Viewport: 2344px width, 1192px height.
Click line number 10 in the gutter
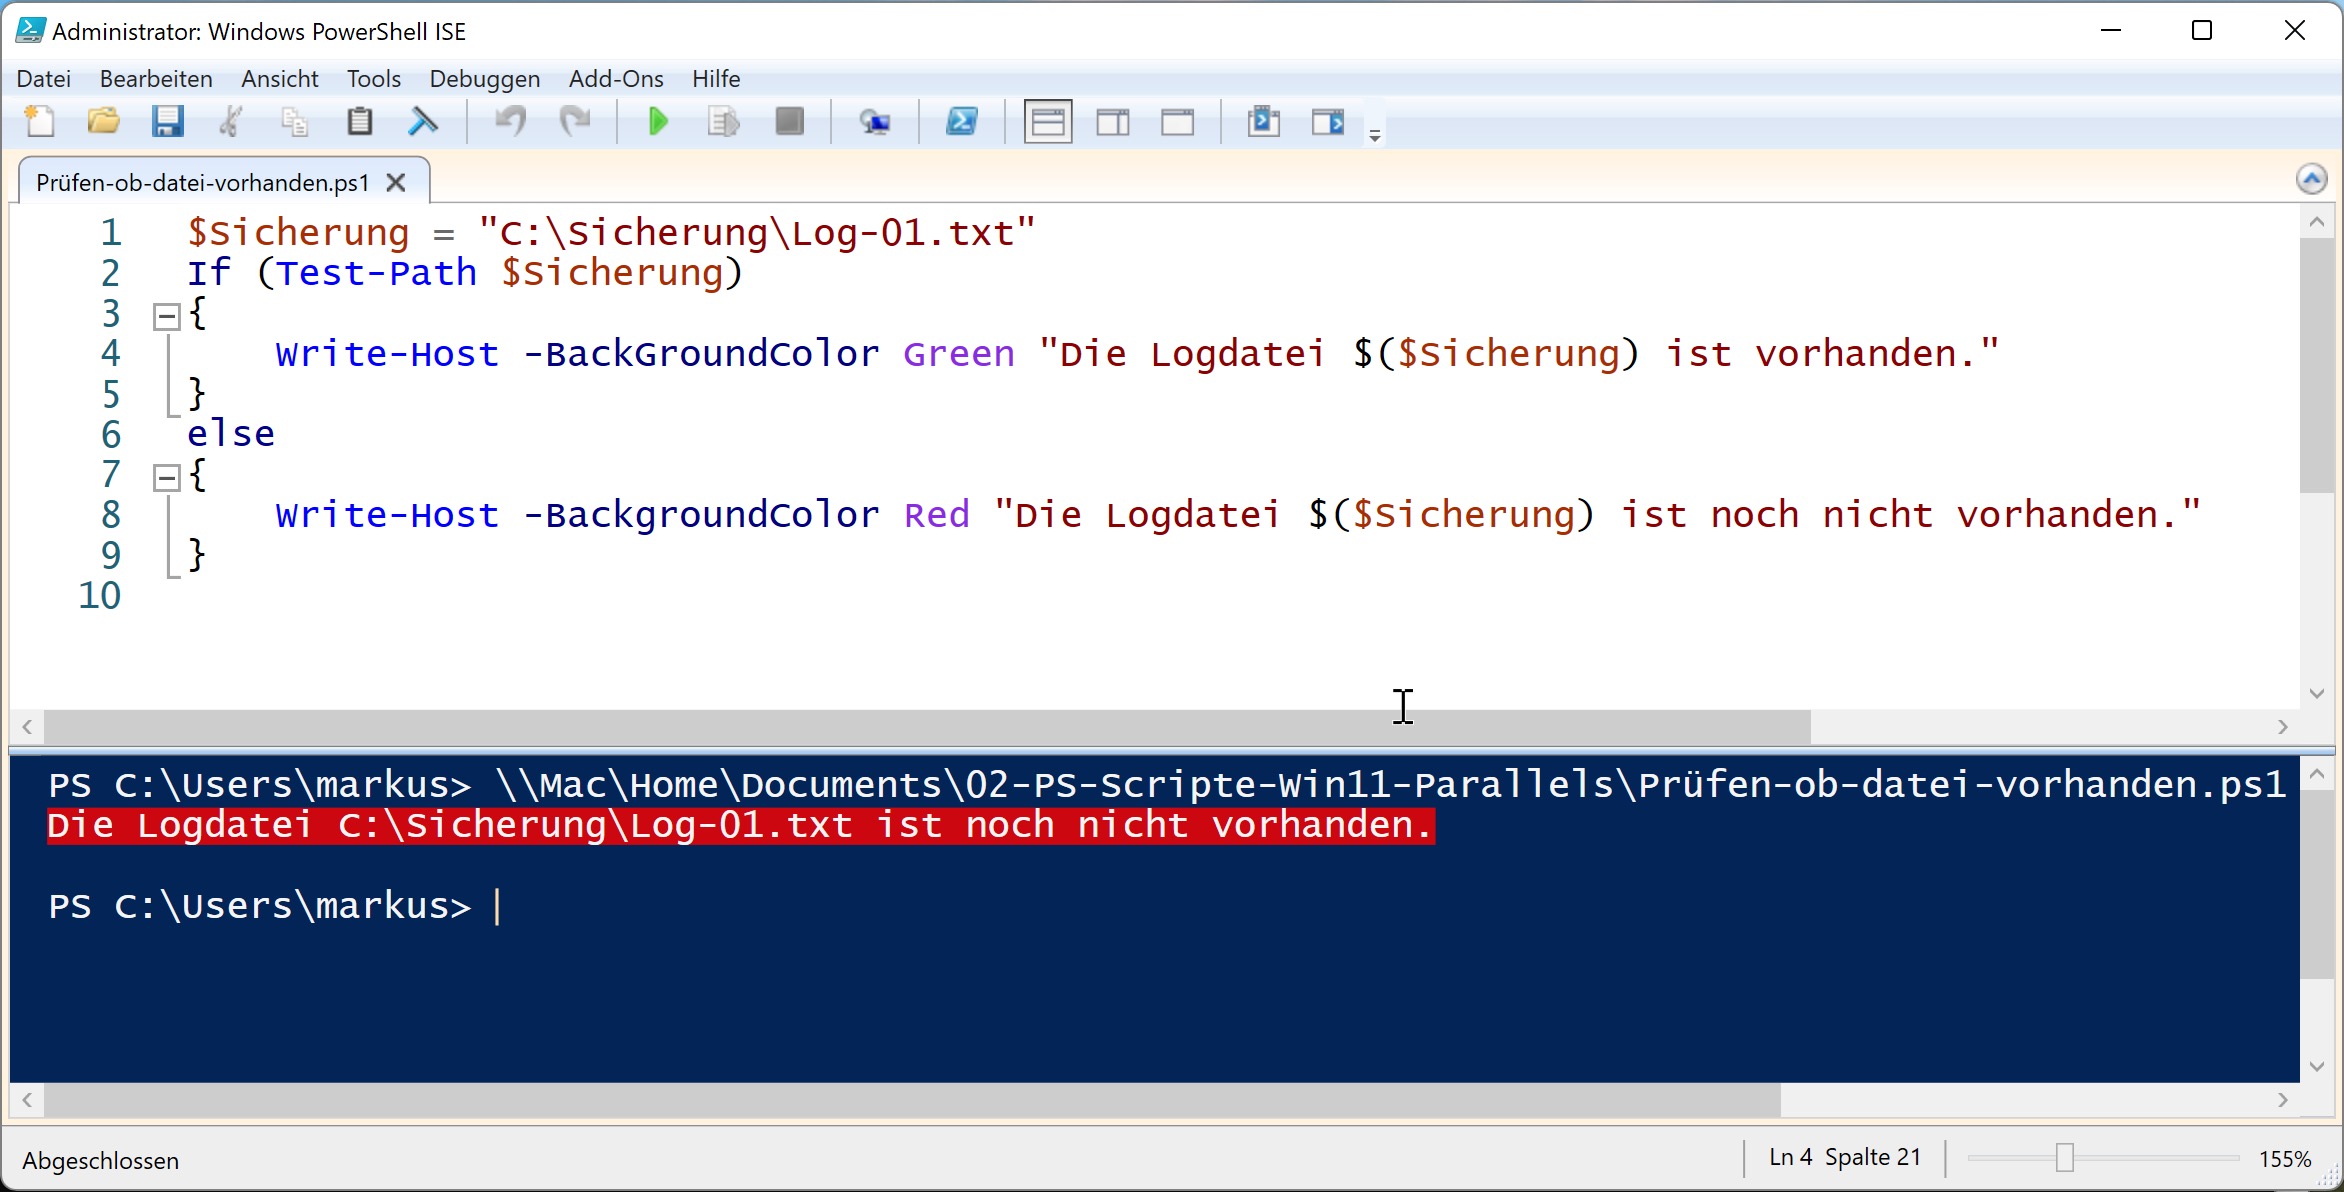100,596
